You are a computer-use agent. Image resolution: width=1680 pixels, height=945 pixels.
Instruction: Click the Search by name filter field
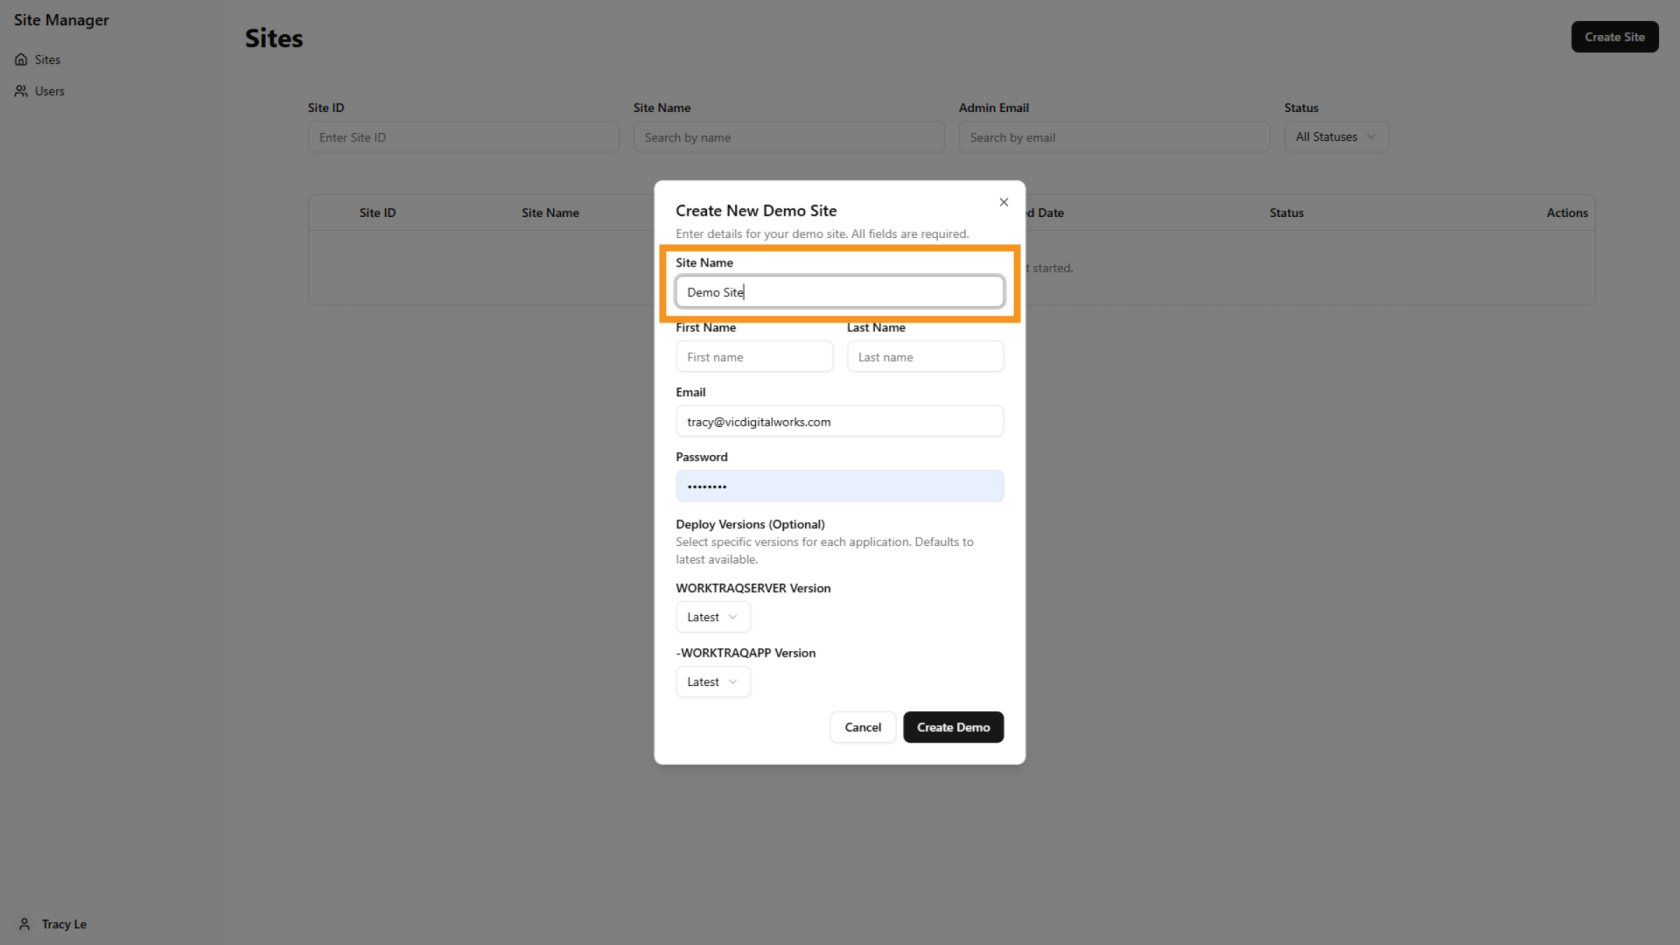pyautogui.click(x=788, y=137)
